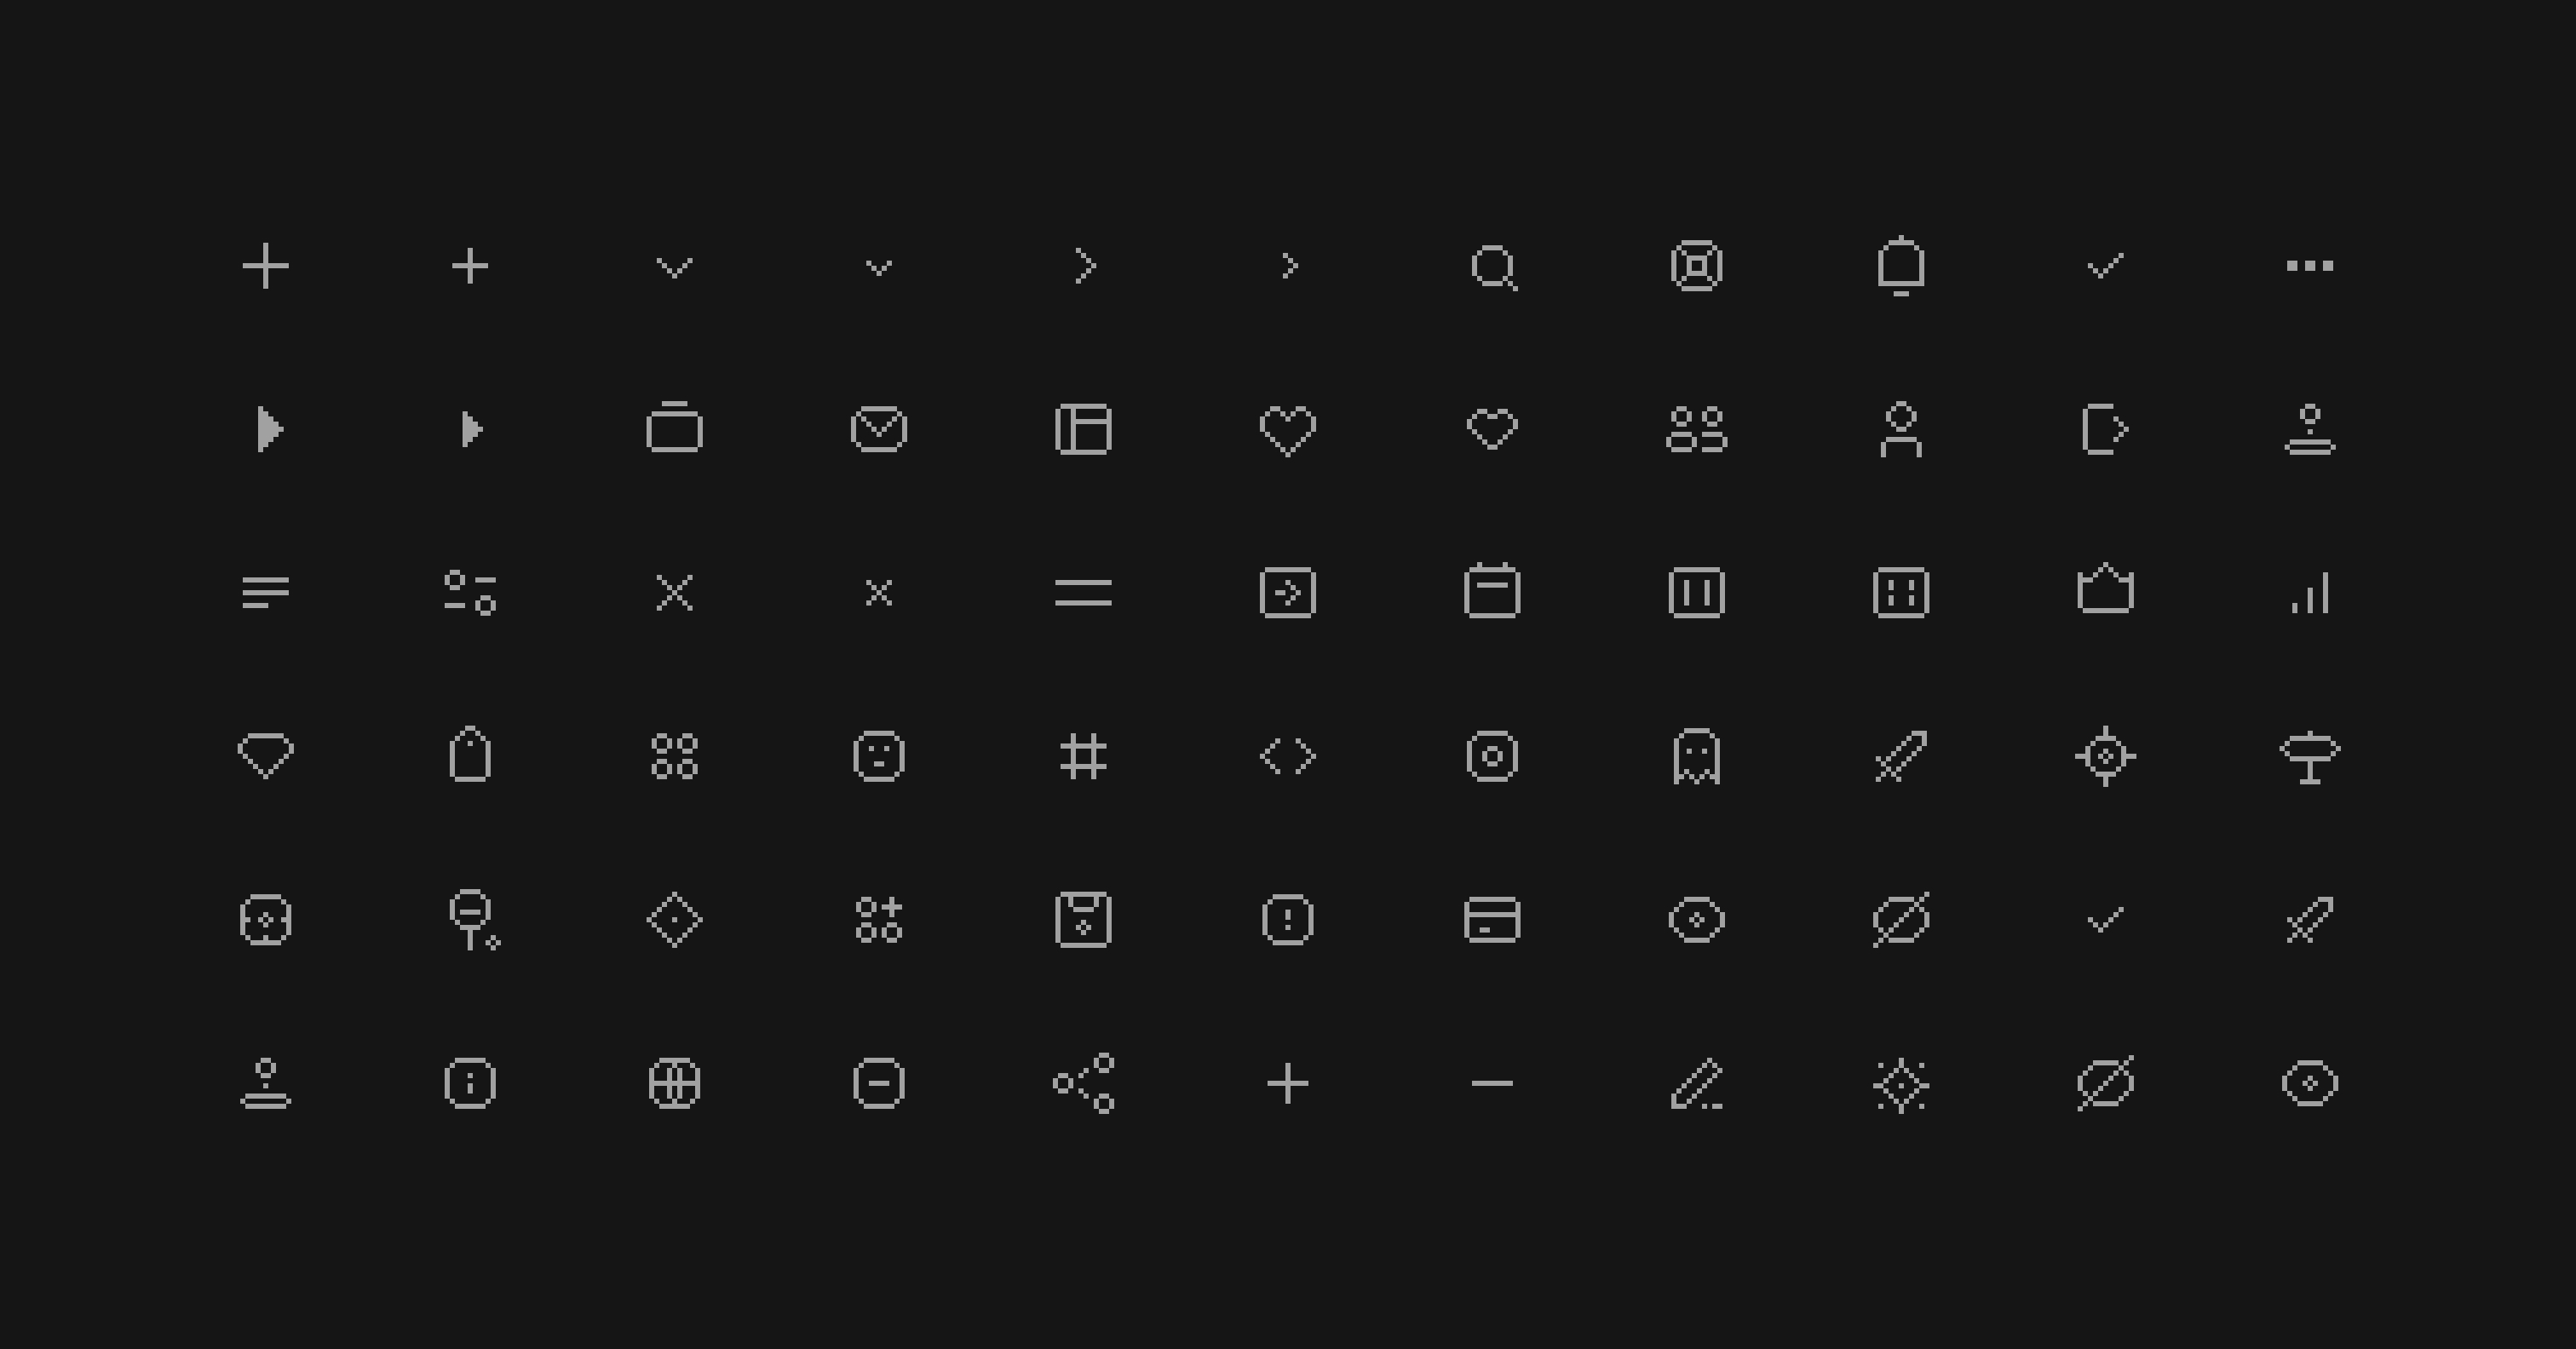Select the bar chart signal icon
This screenshot has height=1349, width=2576.
2310,593
